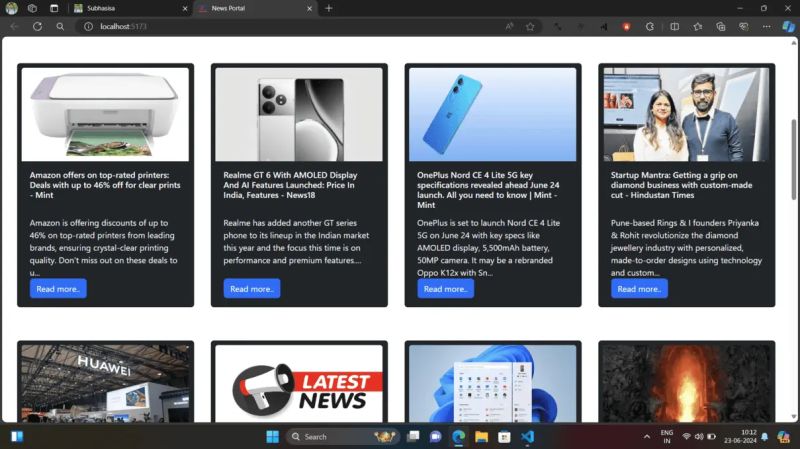This screenshot has height=449, width=800.
Task: Open the clock showing 23-06-2024
Action: coord(740,437)
